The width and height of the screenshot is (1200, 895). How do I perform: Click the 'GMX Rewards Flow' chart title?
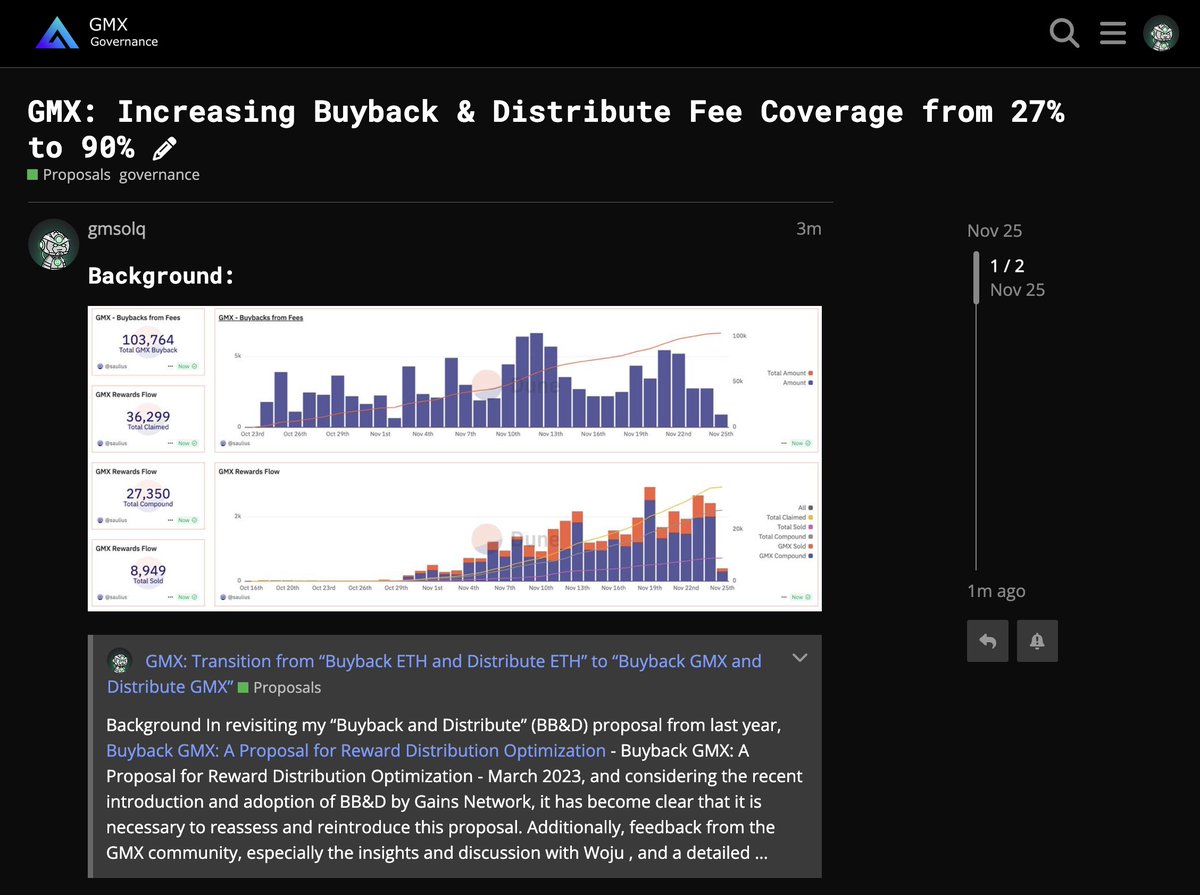(x=247, y=471)
